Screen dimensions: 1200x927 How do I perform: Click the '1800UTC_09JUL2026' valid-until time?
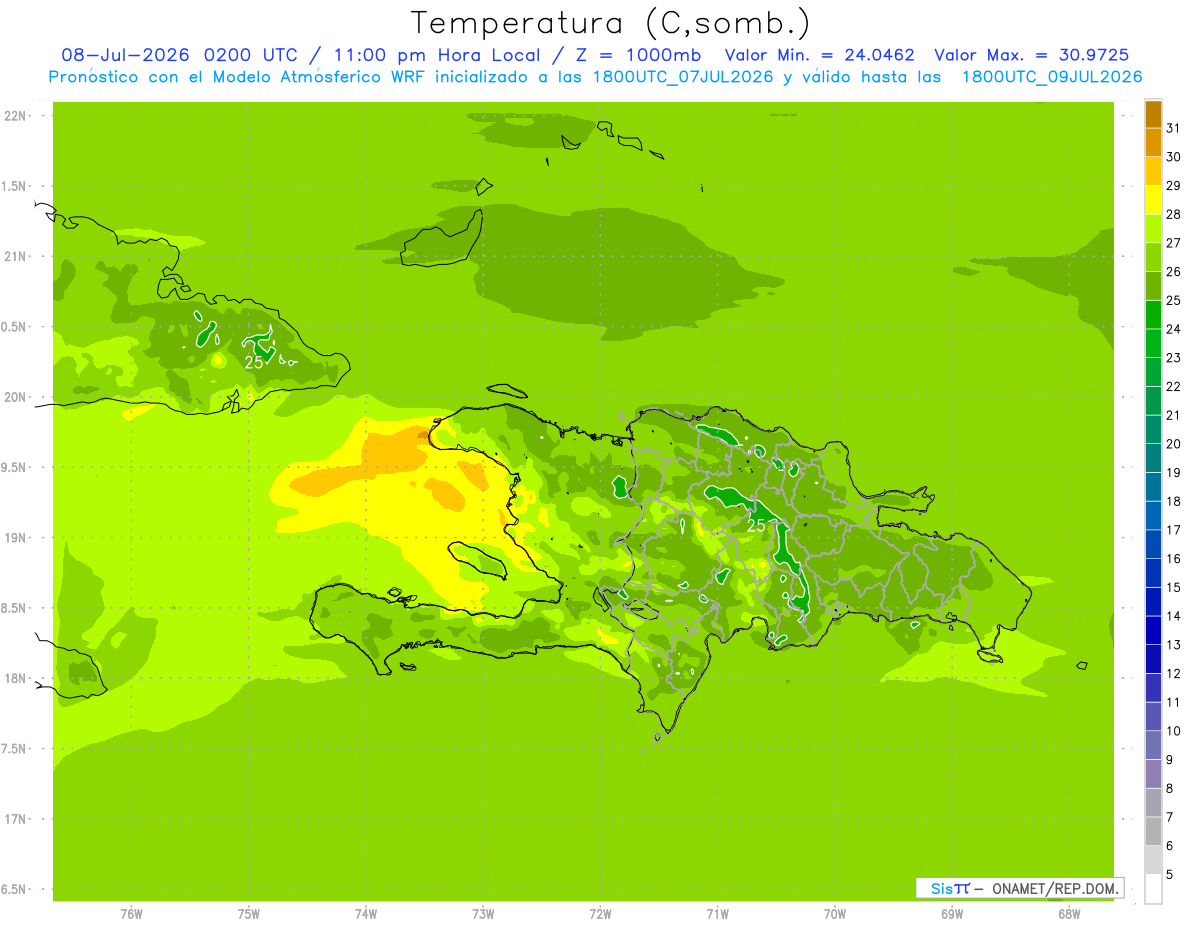coord(1052,77)
